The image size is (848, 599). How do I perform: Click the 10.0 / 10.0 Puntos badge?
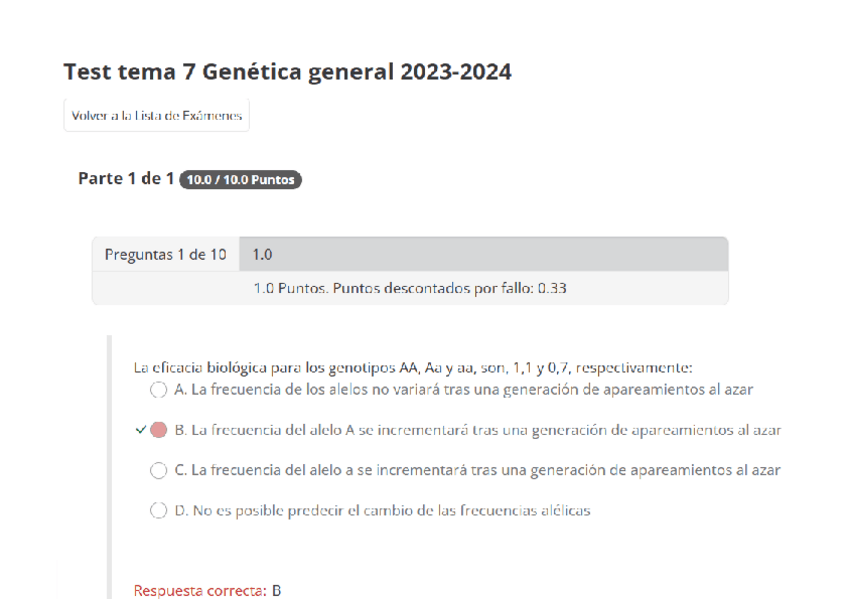pyautogui.click(x=241, y=180)
